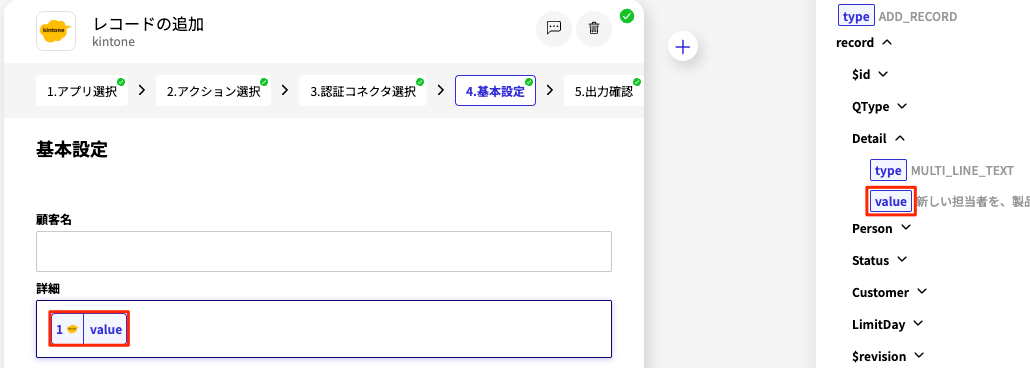This screenshot has width=1030, height=368.
Task: Go to step 2.アクション選択
Action: click(213, 91)
